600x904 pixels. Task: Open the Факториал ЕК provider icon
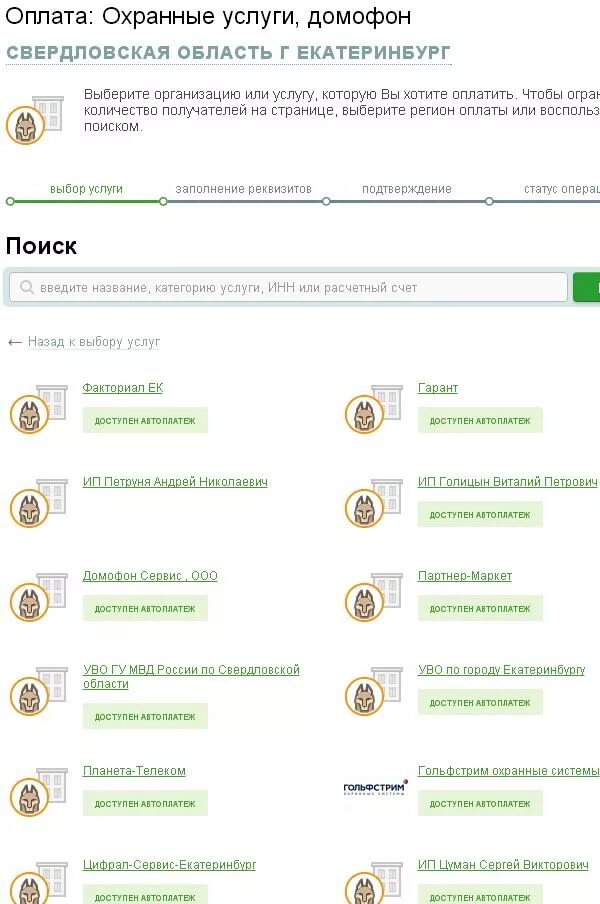(x=39, y=409)
